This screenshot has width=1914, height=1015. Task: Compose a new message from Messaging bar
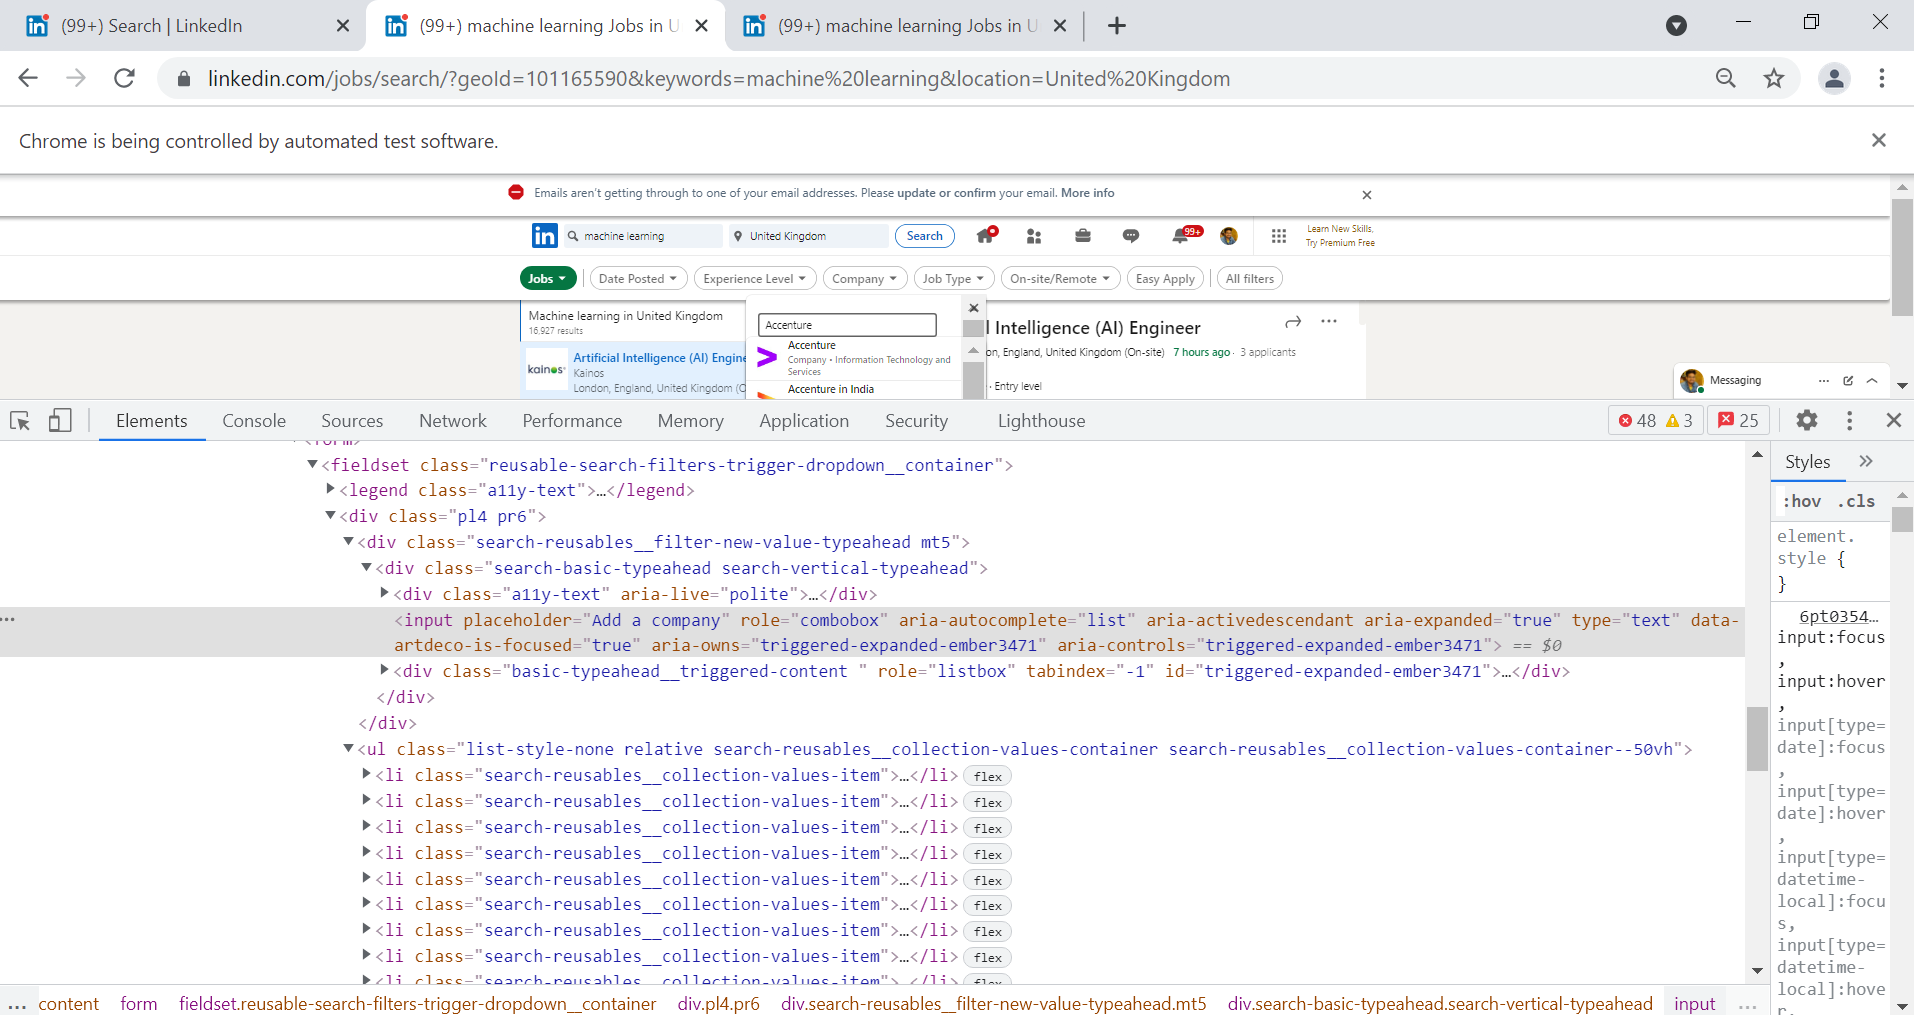tap(1848, 380)
